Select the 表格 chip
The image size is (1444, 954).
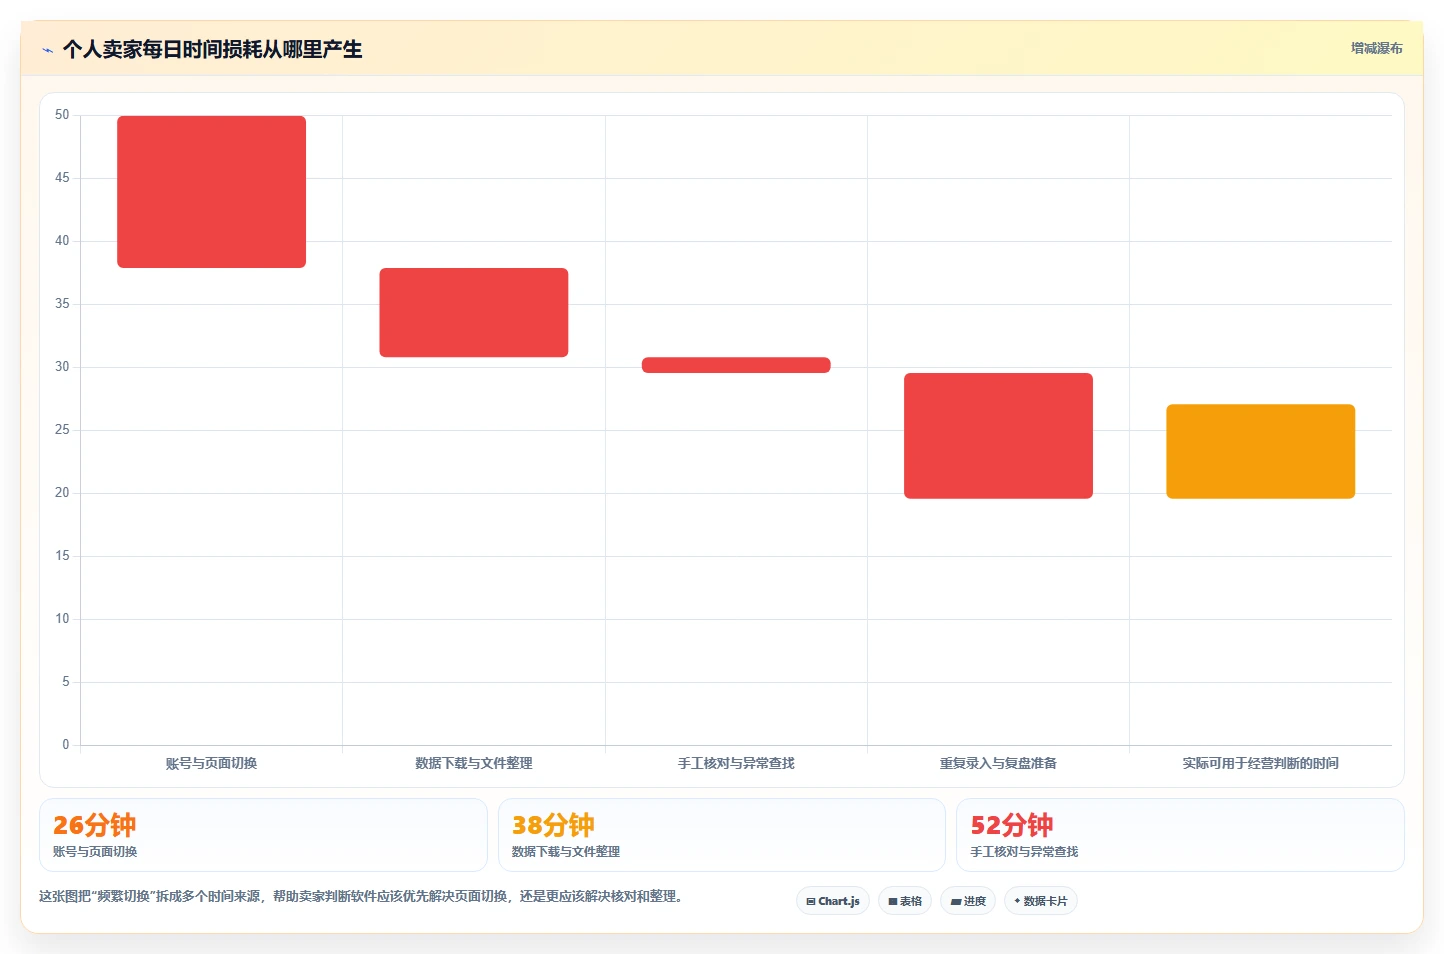click(x=905, y=901)
